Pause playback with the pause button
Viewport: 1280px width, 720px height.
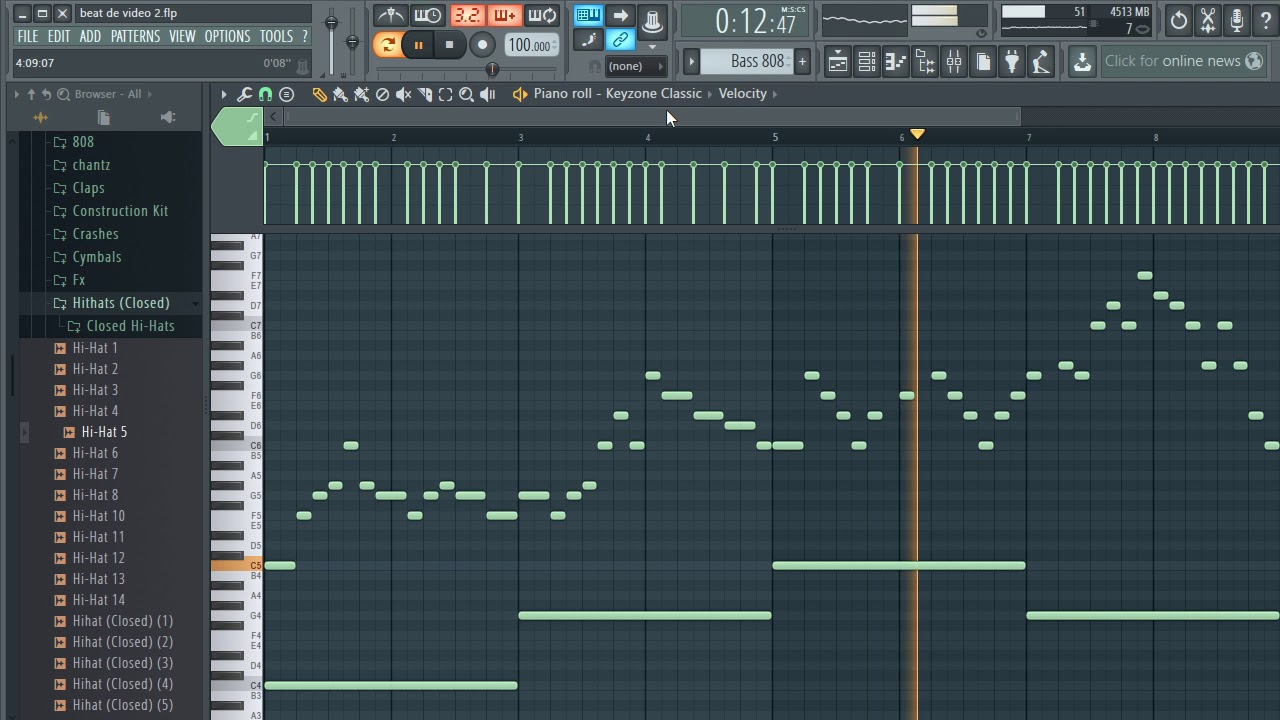[x=418, y=44]
